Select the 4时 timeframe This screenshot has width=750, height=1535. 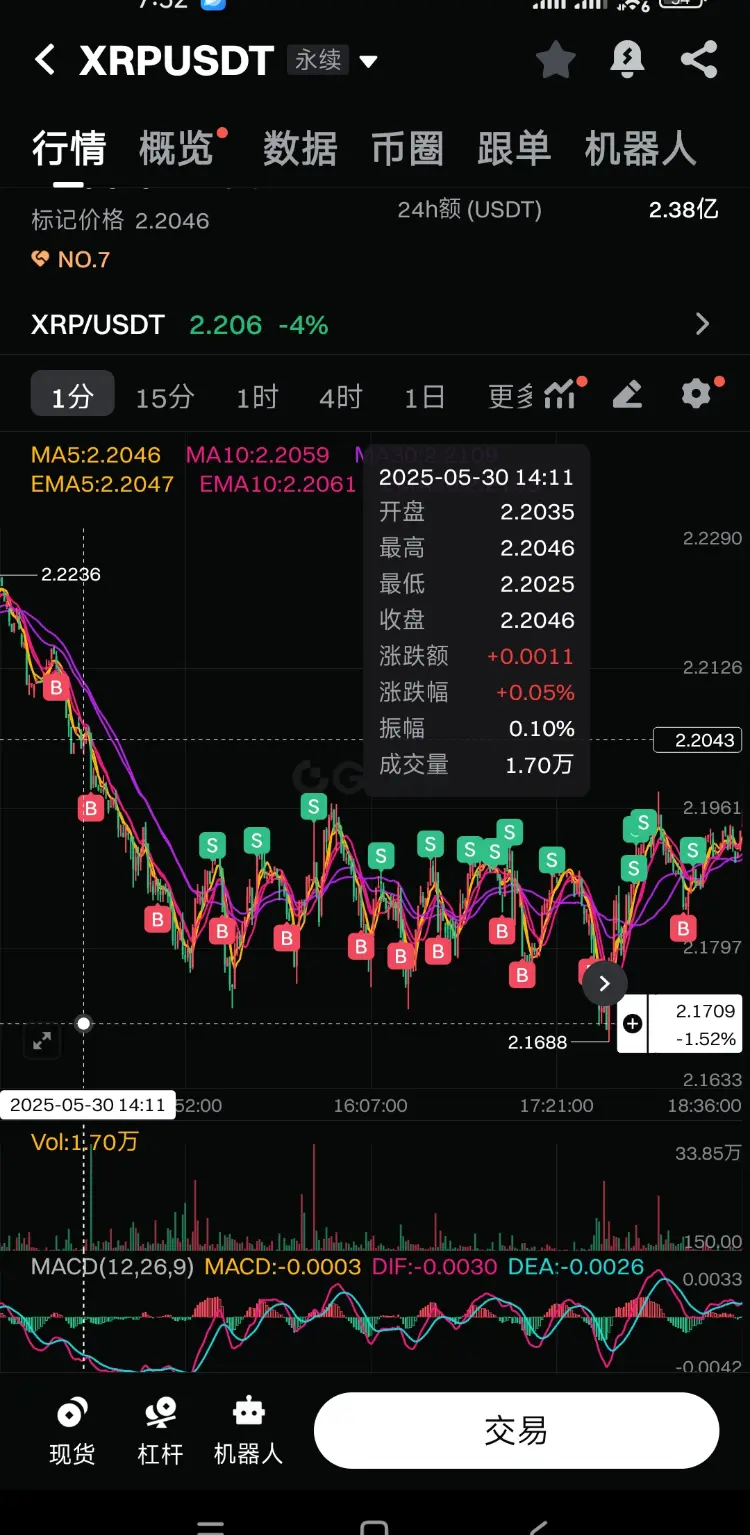340,397
